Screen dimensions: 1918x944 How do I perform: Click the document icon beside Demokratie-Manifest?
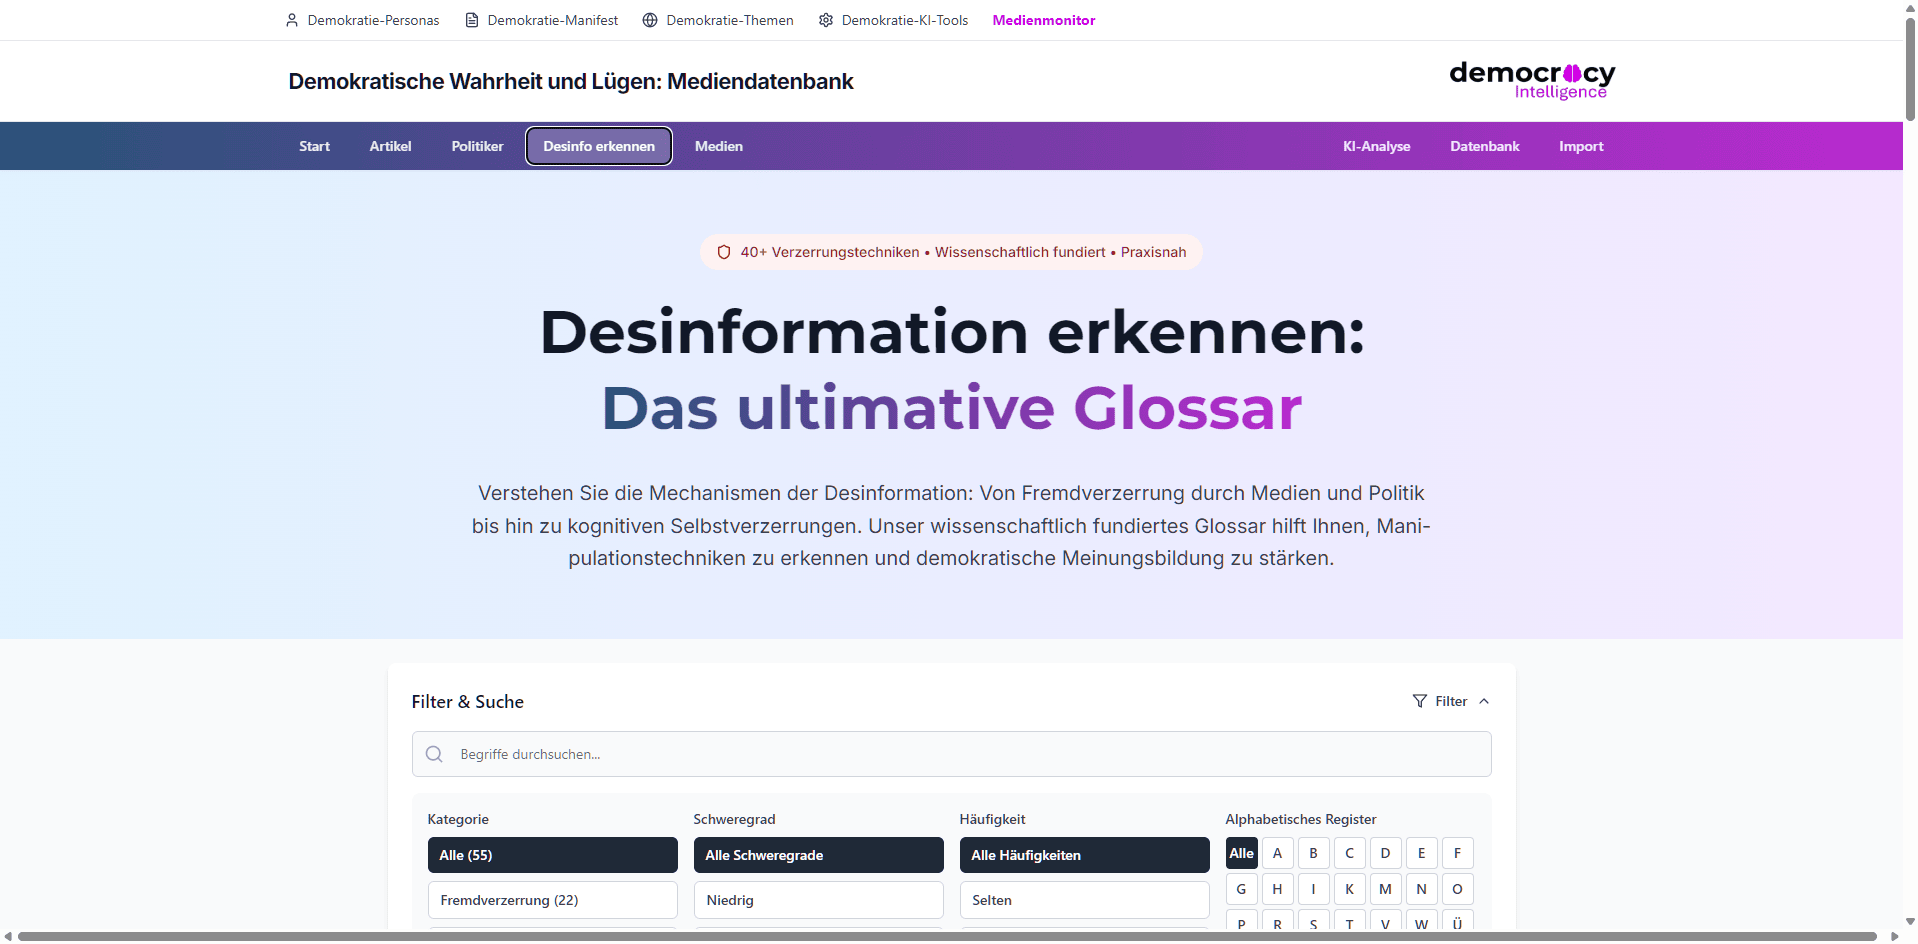coord(472,20)
